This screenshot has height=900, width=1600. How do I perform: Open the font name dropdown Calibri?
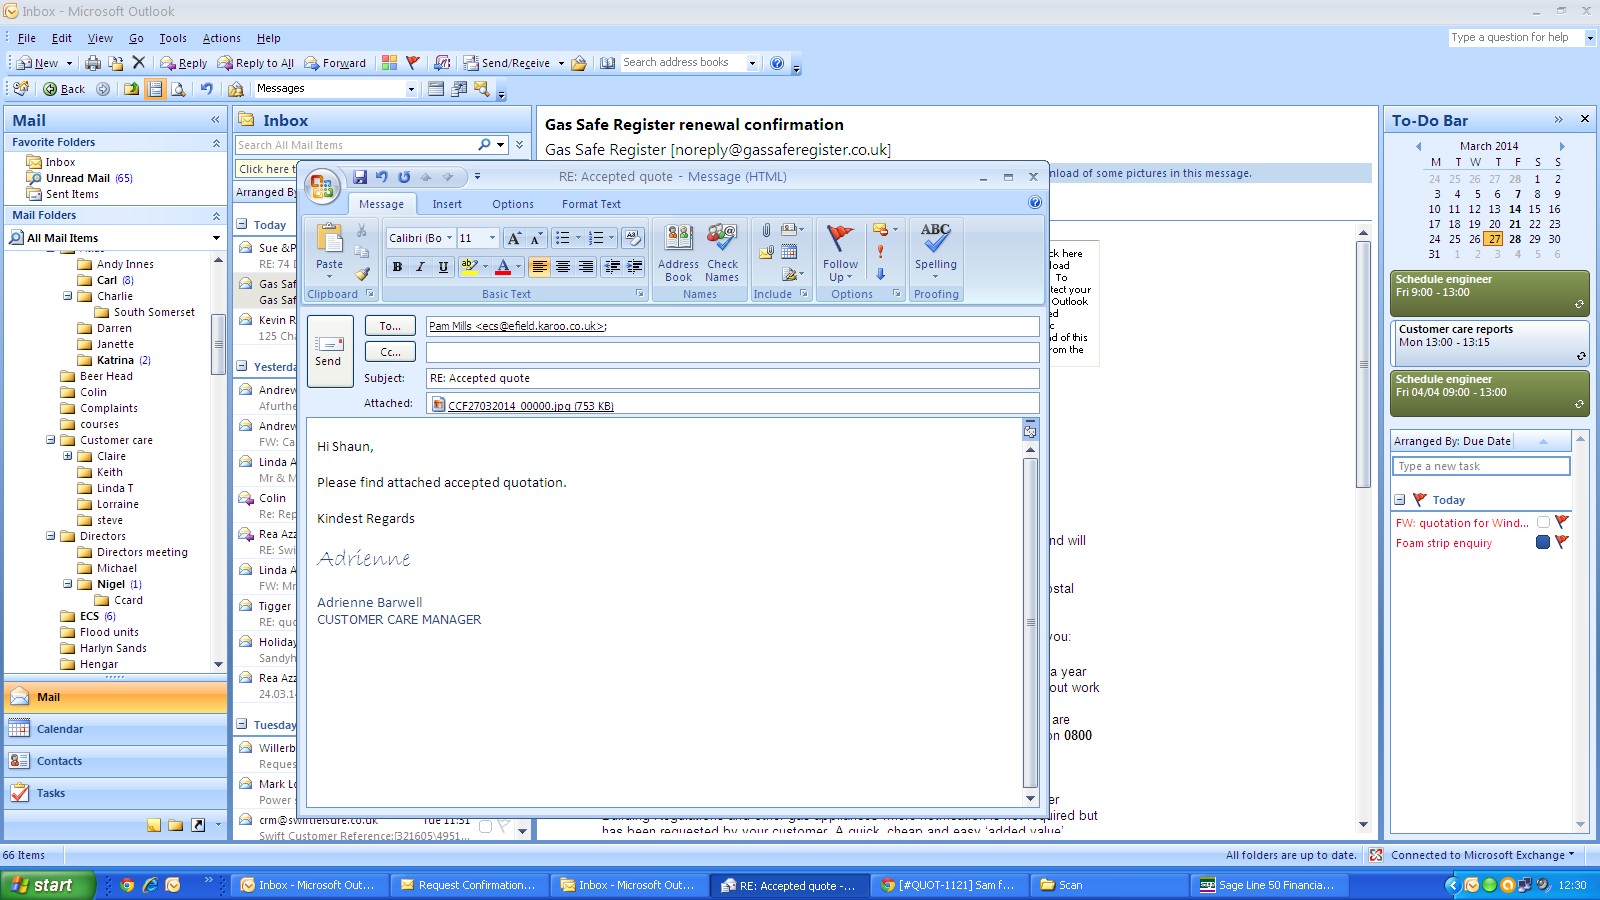449,238
